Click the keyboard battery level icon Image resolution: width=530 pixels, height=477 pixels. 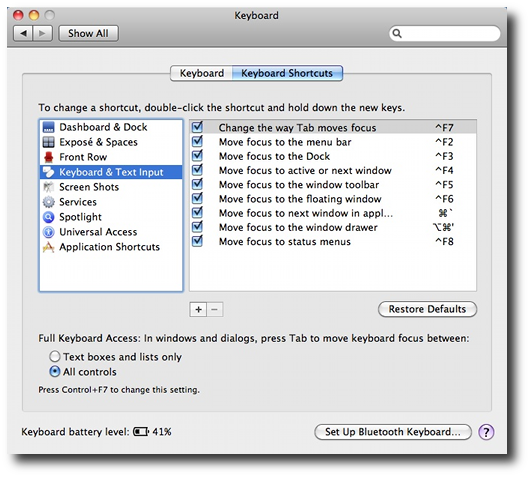141,432
